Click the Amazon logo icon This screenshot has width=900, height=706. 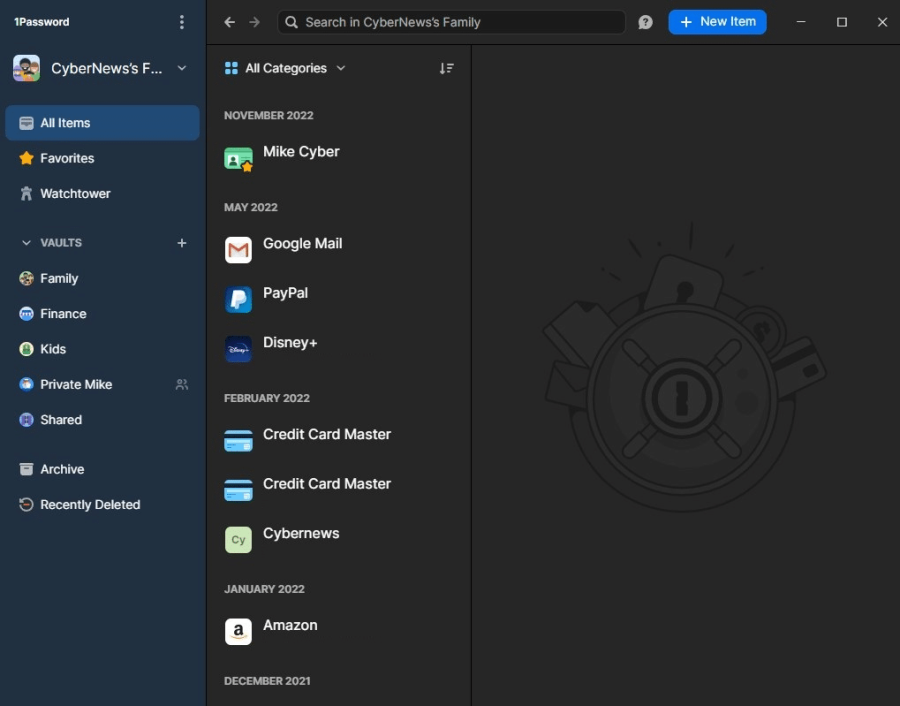tap(238, 631)
